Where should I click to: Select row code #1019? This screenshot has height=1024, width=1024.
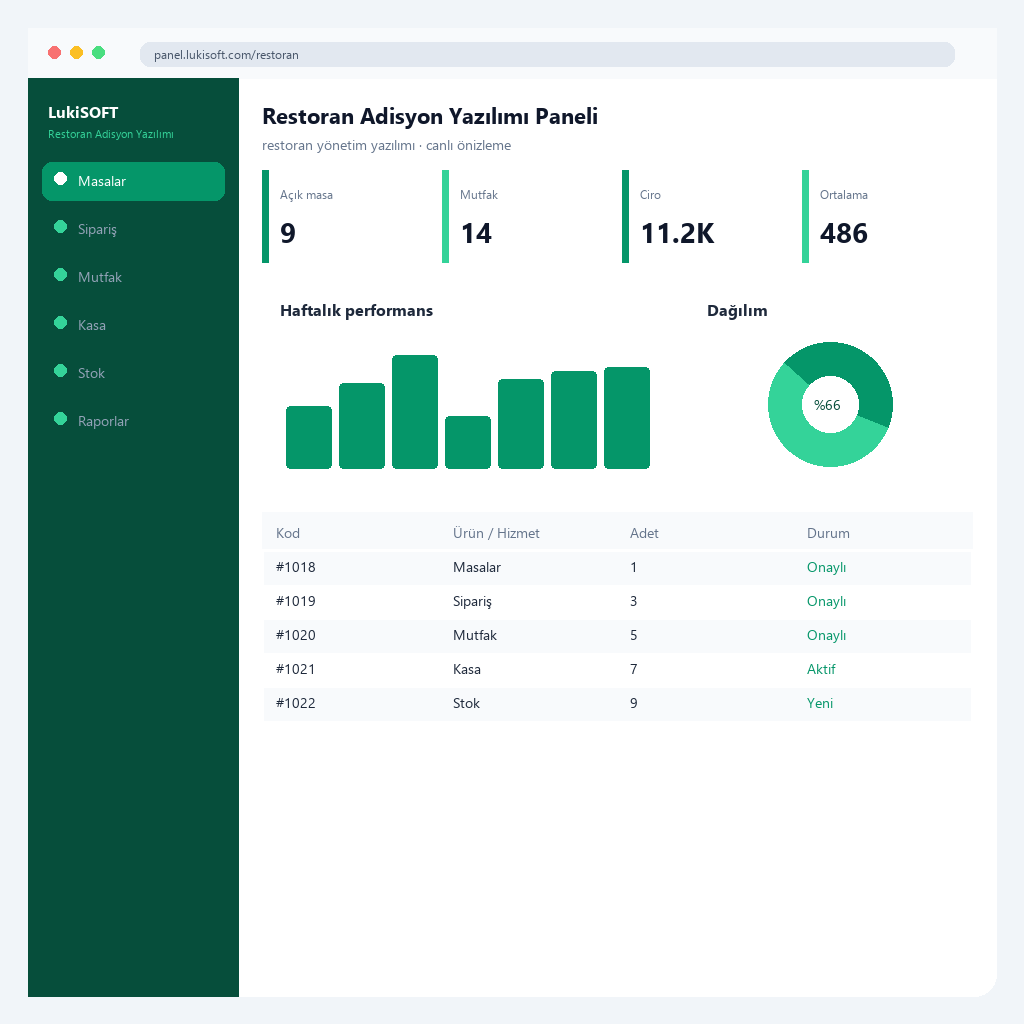(295, 601)
